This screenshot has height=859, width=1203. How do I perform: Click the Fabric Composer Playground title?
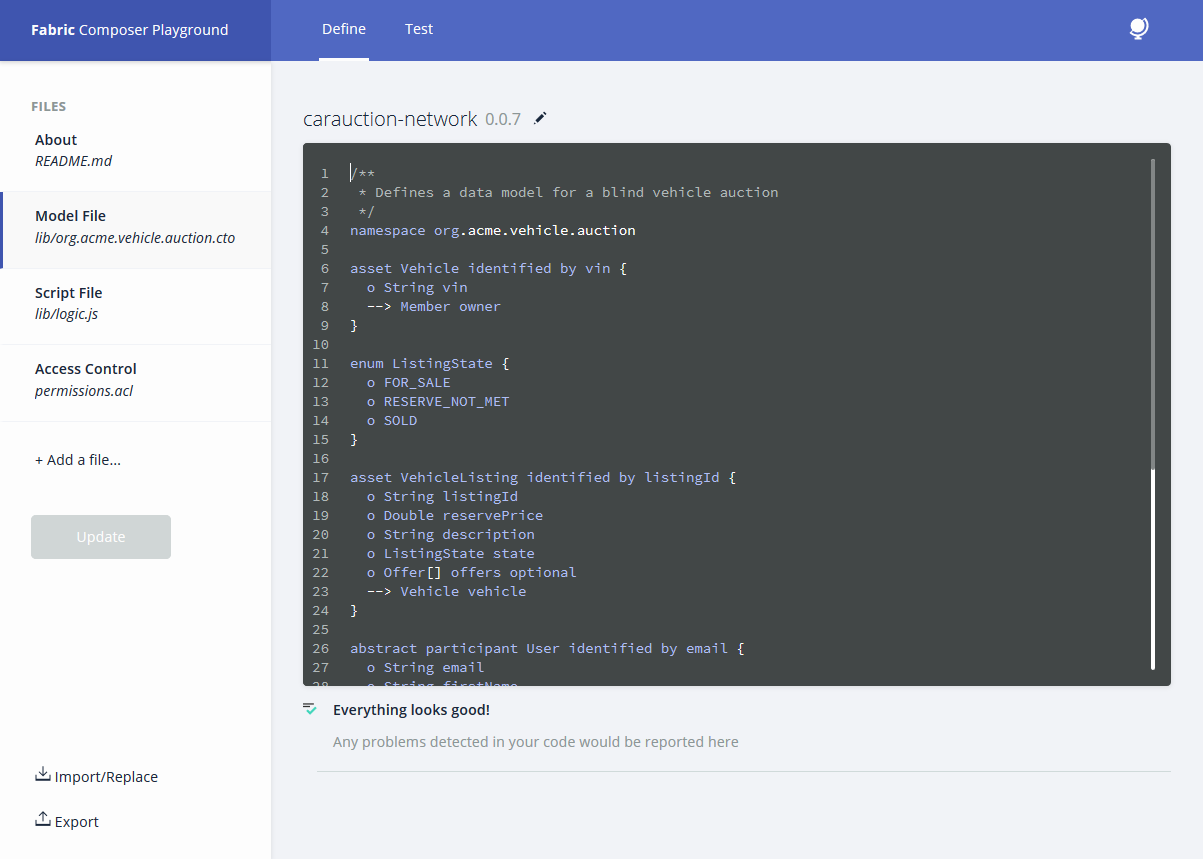pos(130,30)
